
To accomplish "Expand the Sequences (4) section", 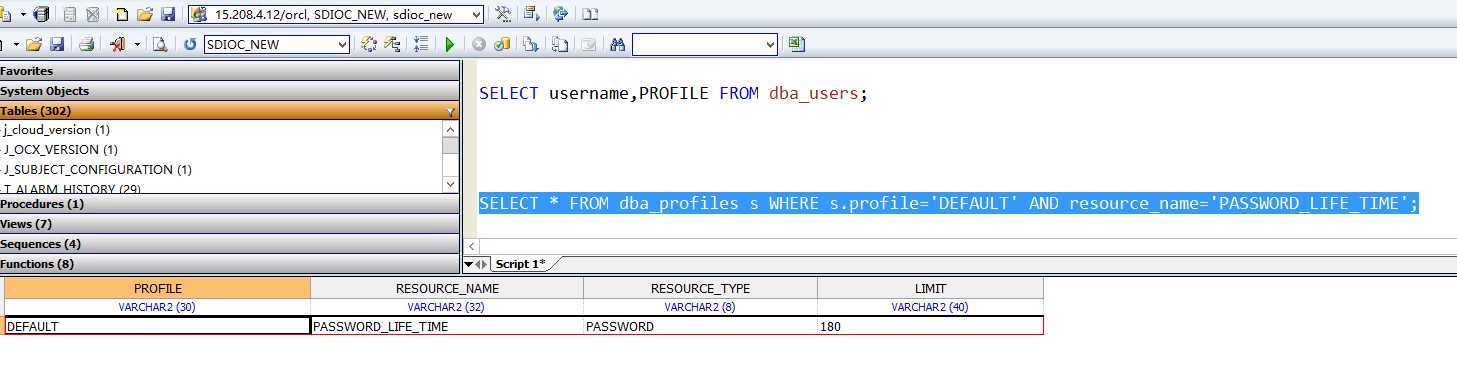I will pos(229,244).
